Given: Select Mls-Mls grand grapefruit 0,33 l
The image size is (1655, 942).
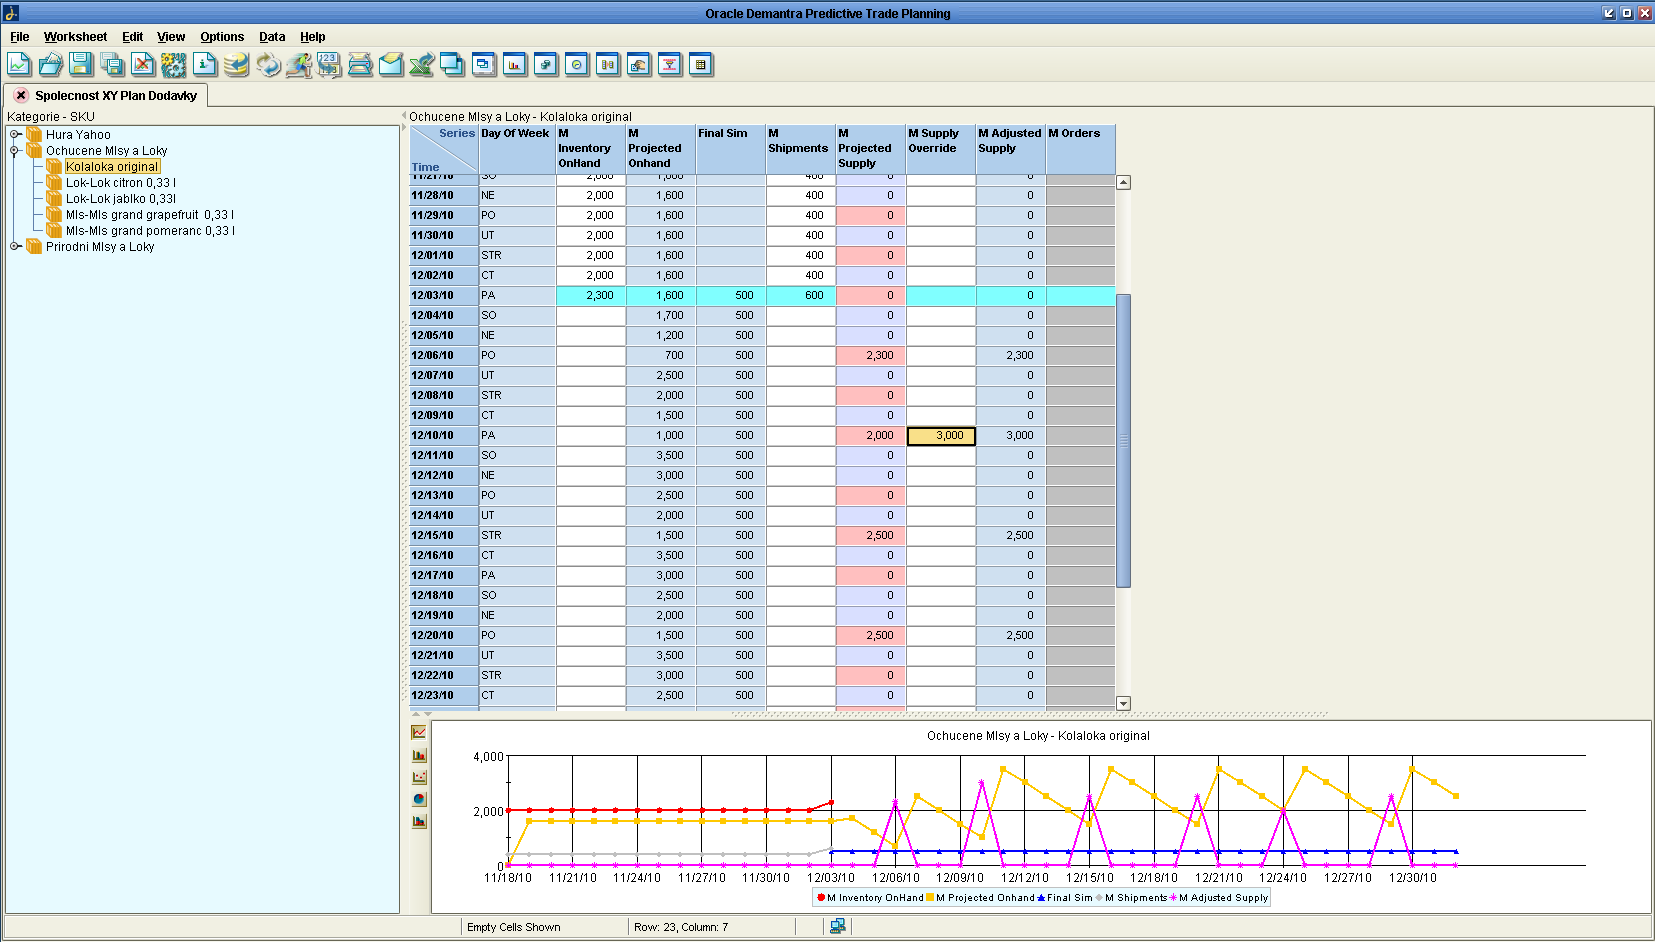Looking at the screenshot, I should click(150, 215).
